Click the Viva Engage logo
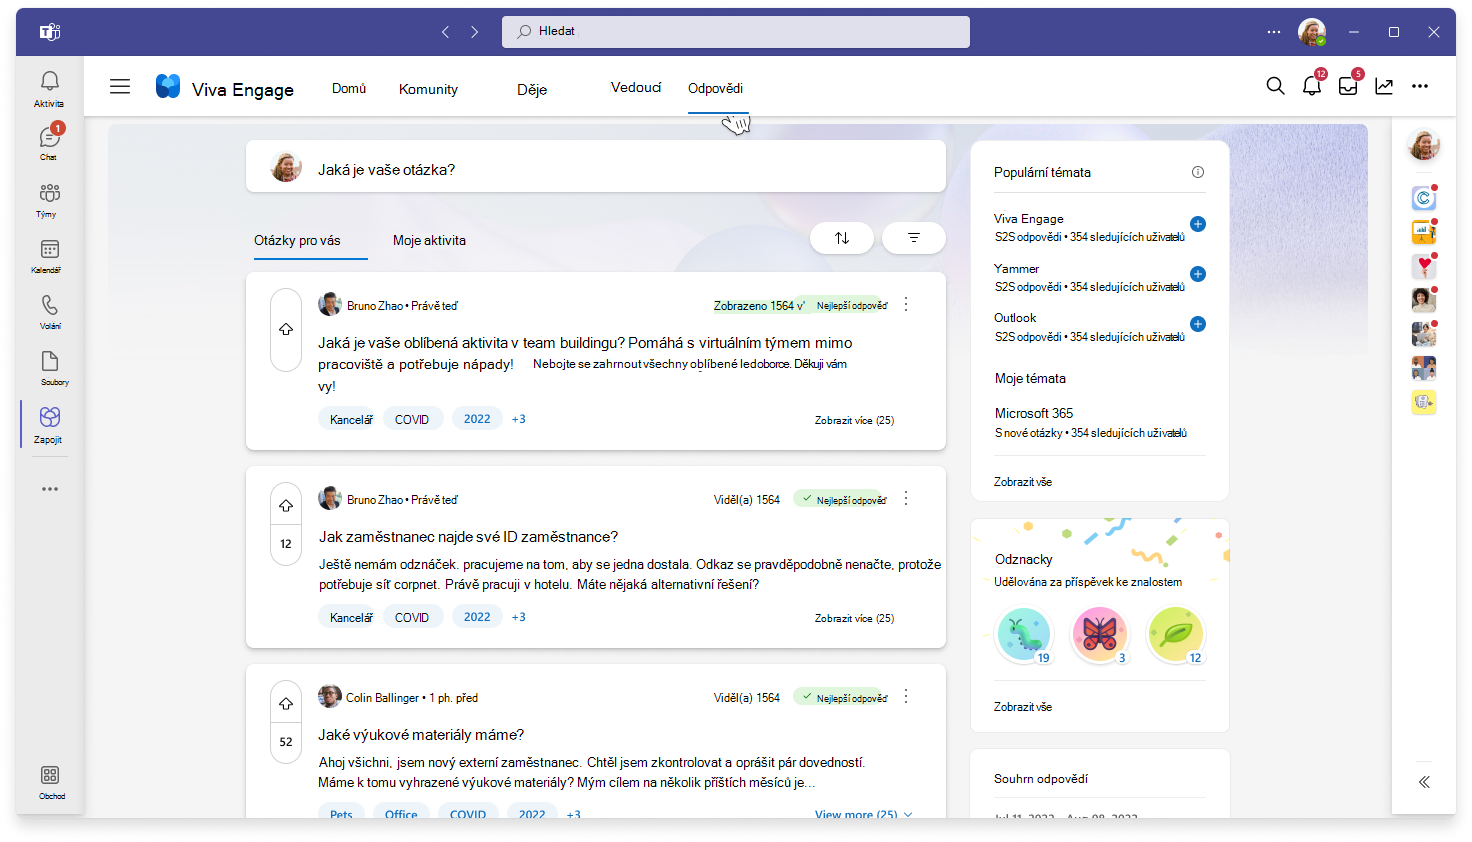Viewport: 1472px width, 842px height. click(x=168, y=86)
